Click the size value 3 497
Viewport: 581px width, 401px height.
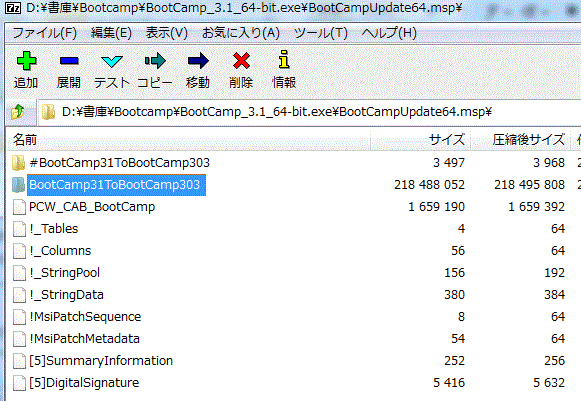[x=449, y=163]
